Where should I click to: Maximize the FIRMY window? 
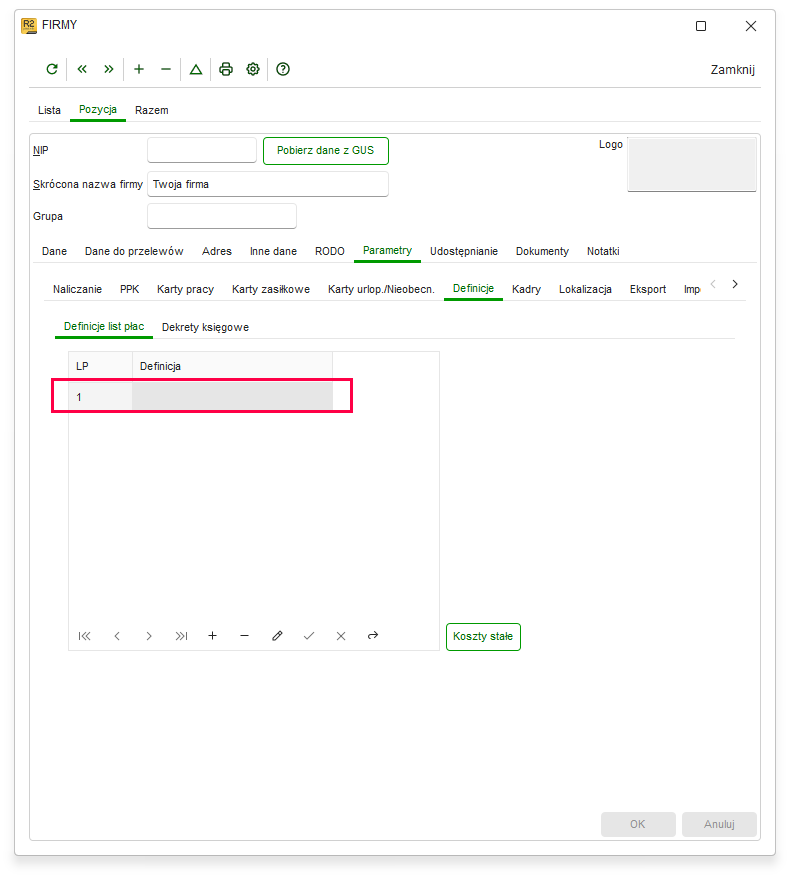click(701, 26)
